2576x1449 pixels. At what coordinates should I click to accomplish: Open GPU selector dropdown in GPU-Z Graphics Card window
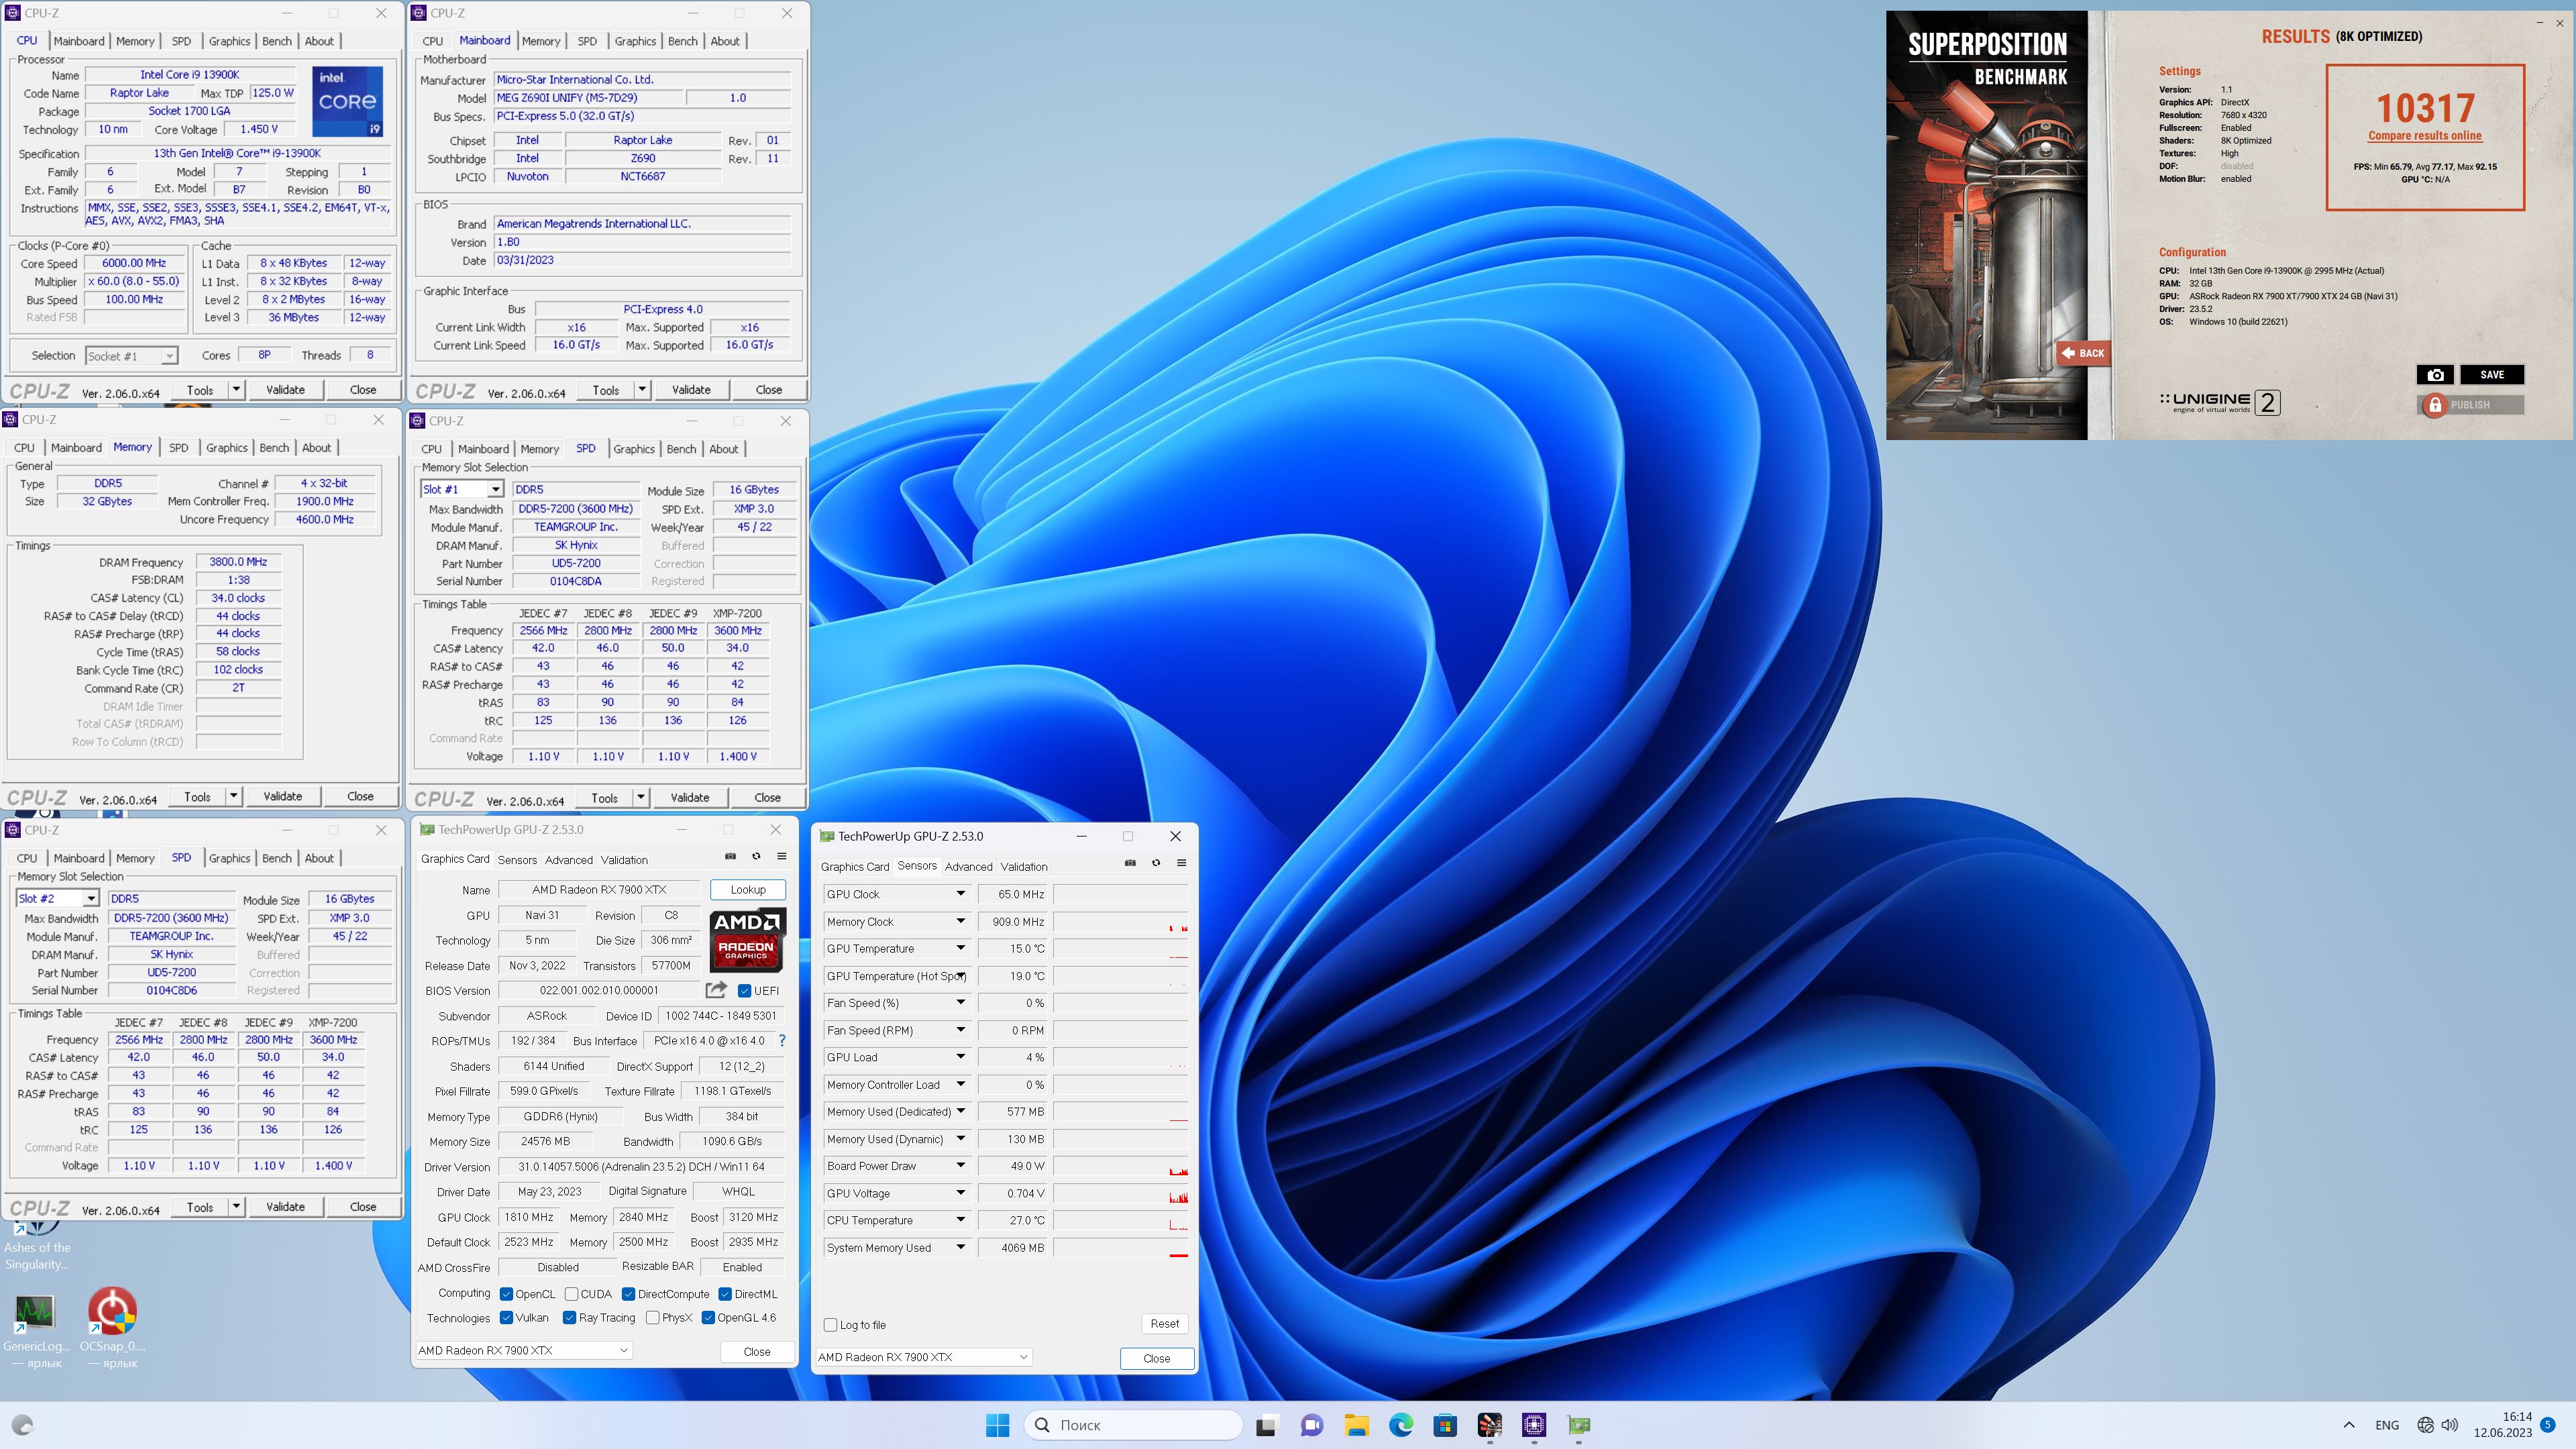pyautogui.click(x=523, y=1350)
